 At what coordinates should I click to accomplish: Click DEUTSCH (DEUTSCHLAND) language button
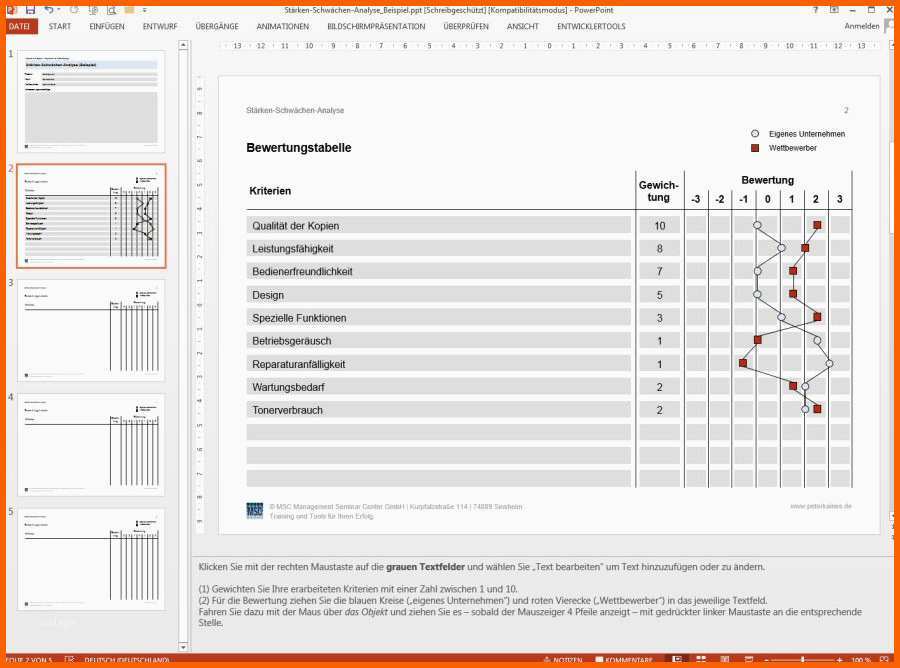[x=126, y=660]
